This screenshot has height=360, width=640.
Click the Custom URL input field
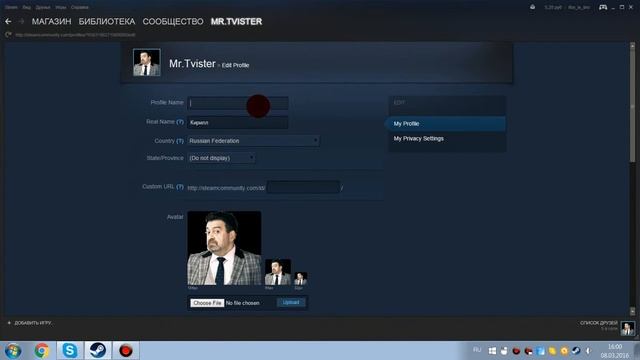coord(304,187)
